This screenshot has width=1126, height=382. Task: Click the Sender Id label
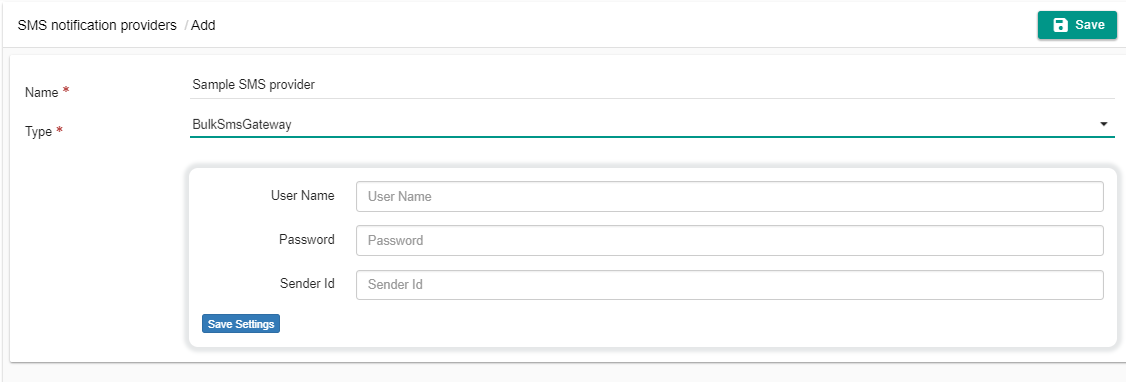307,283
